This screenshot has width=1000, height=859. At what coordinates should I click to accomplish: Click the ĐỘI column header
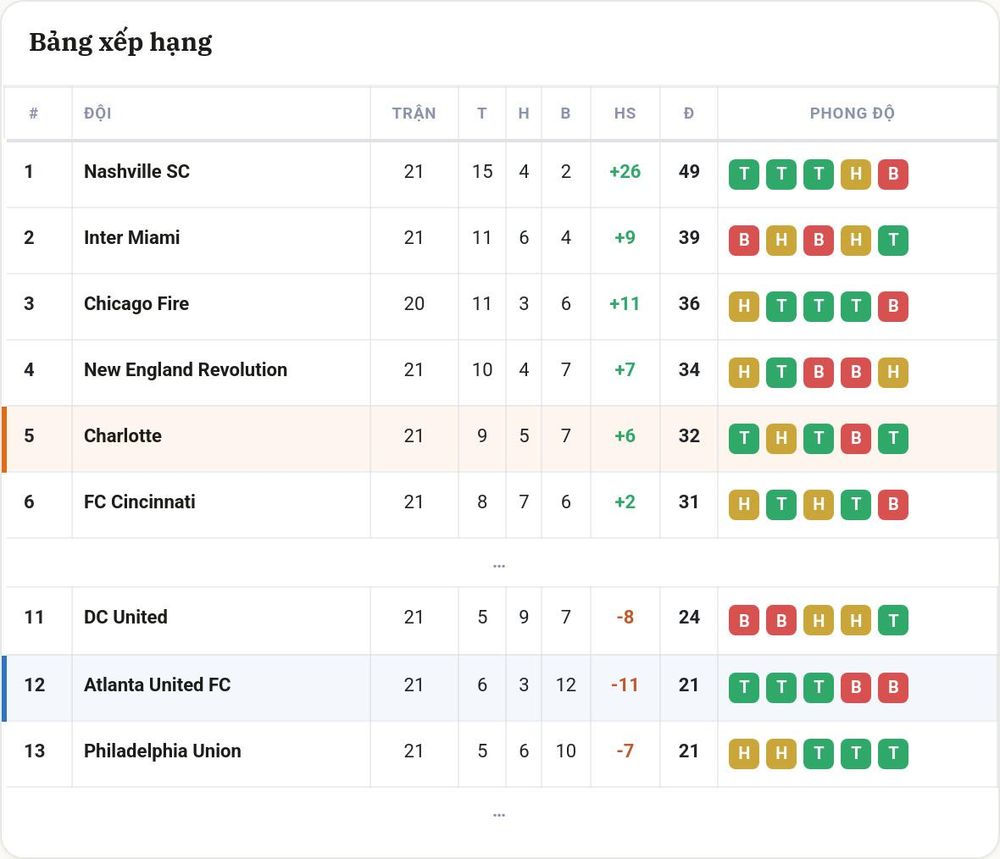(x=98, y=113)
